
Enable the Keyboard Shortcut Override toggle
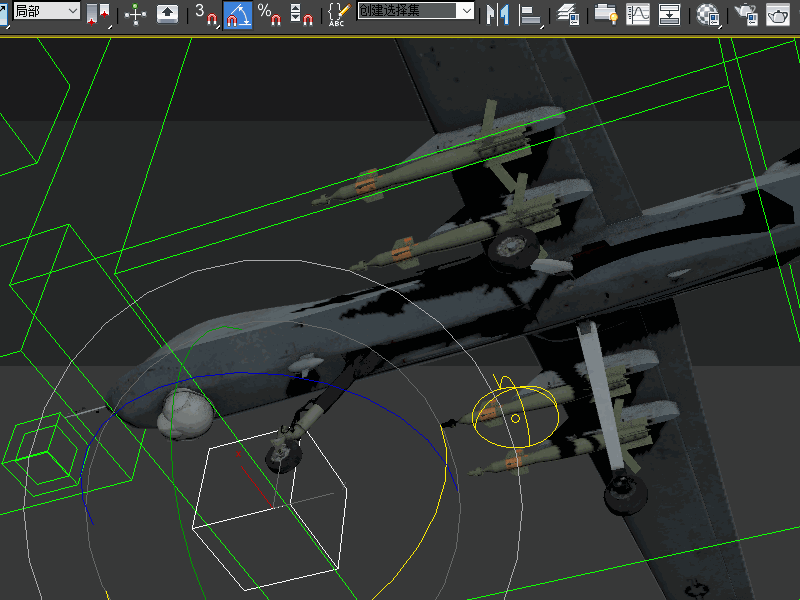tap(165, 13)
